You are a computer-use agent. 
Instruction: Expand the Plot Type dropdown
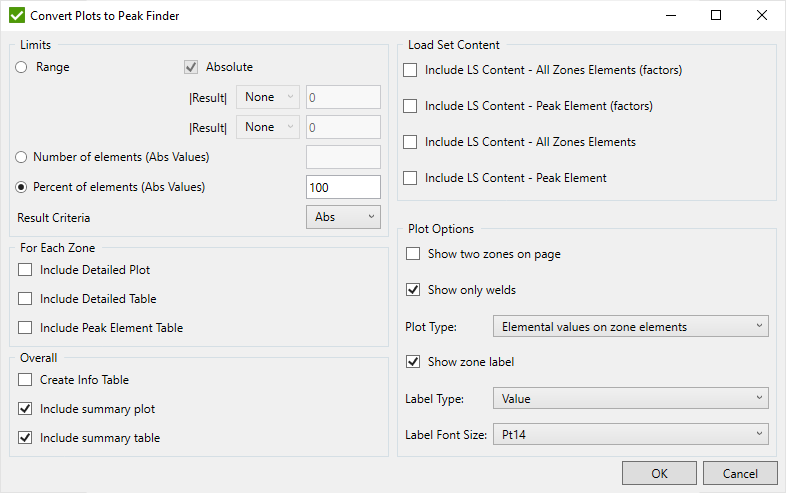630,326
